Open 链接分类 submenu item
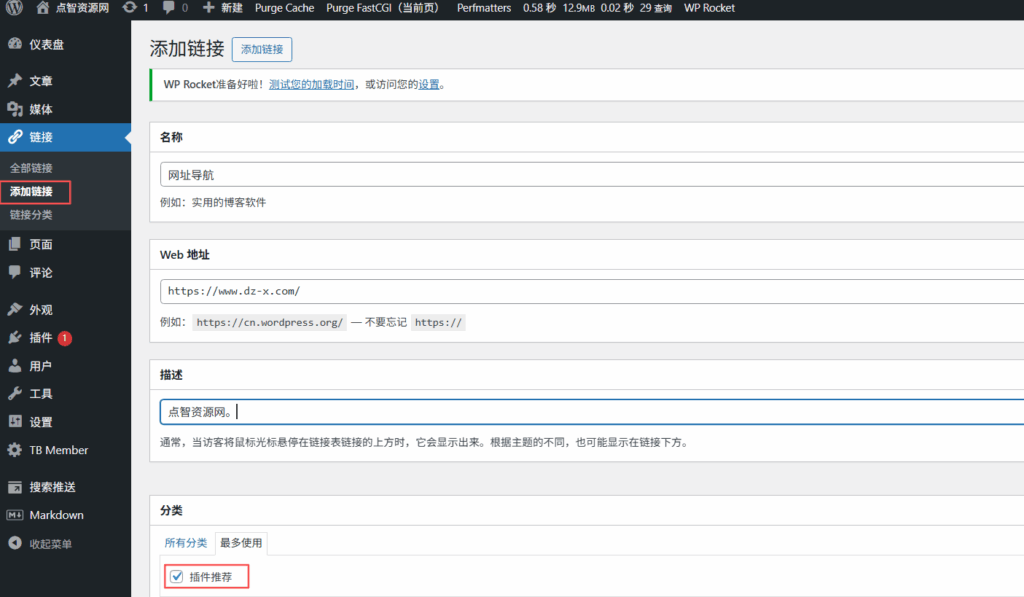The height and width of the screenshot is (597, 1024). (x=31, y=214)
